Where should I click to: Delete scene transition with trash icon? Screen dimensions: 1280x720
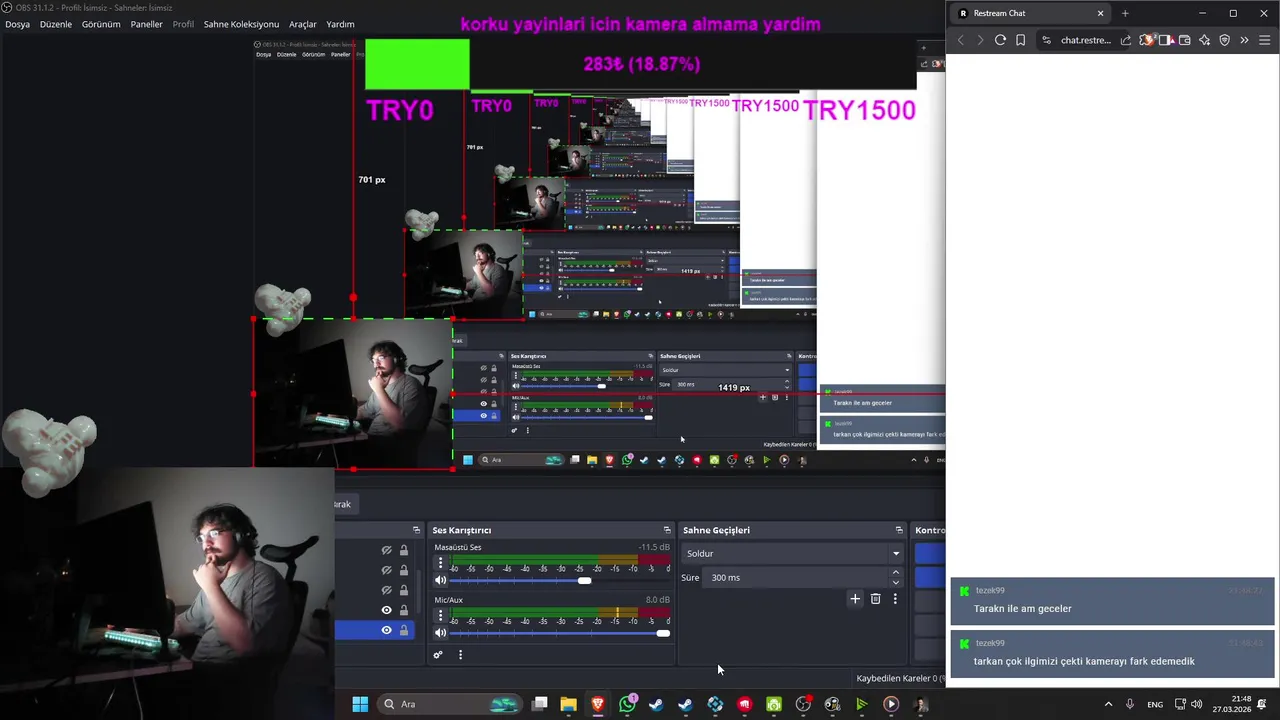(x=875, y=599)
